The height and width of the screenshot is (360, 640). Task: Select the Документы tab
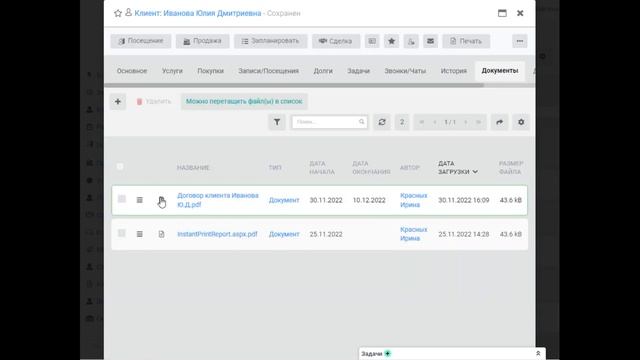pos(500,71)
